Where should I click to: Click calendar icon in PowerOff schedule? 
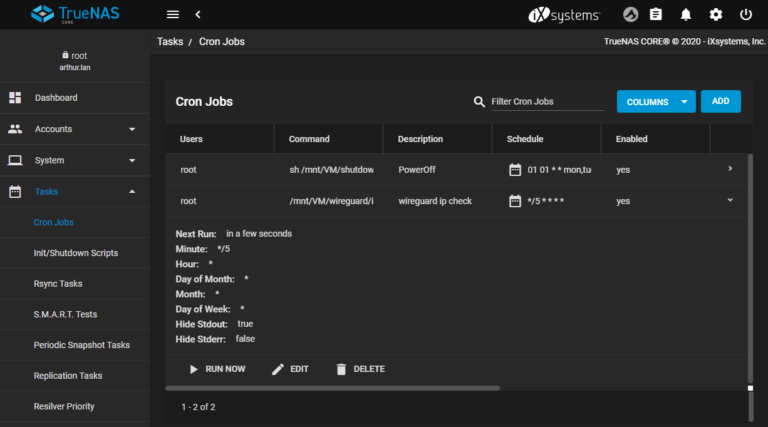(x=515, y=170)
